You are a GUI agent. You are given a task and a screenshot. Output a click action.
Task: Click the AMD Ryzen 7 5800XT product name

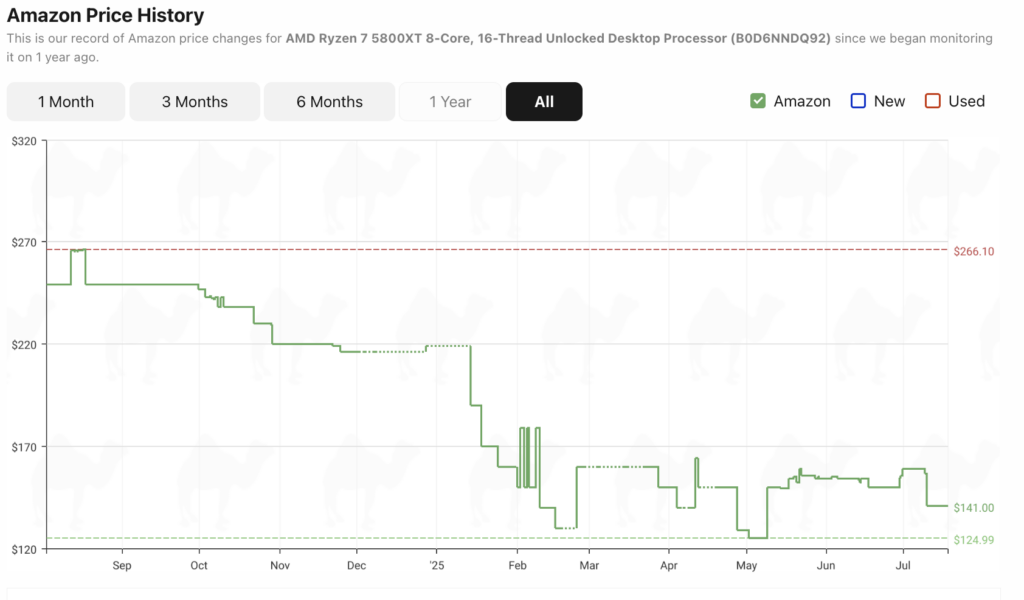click(558, 39)
